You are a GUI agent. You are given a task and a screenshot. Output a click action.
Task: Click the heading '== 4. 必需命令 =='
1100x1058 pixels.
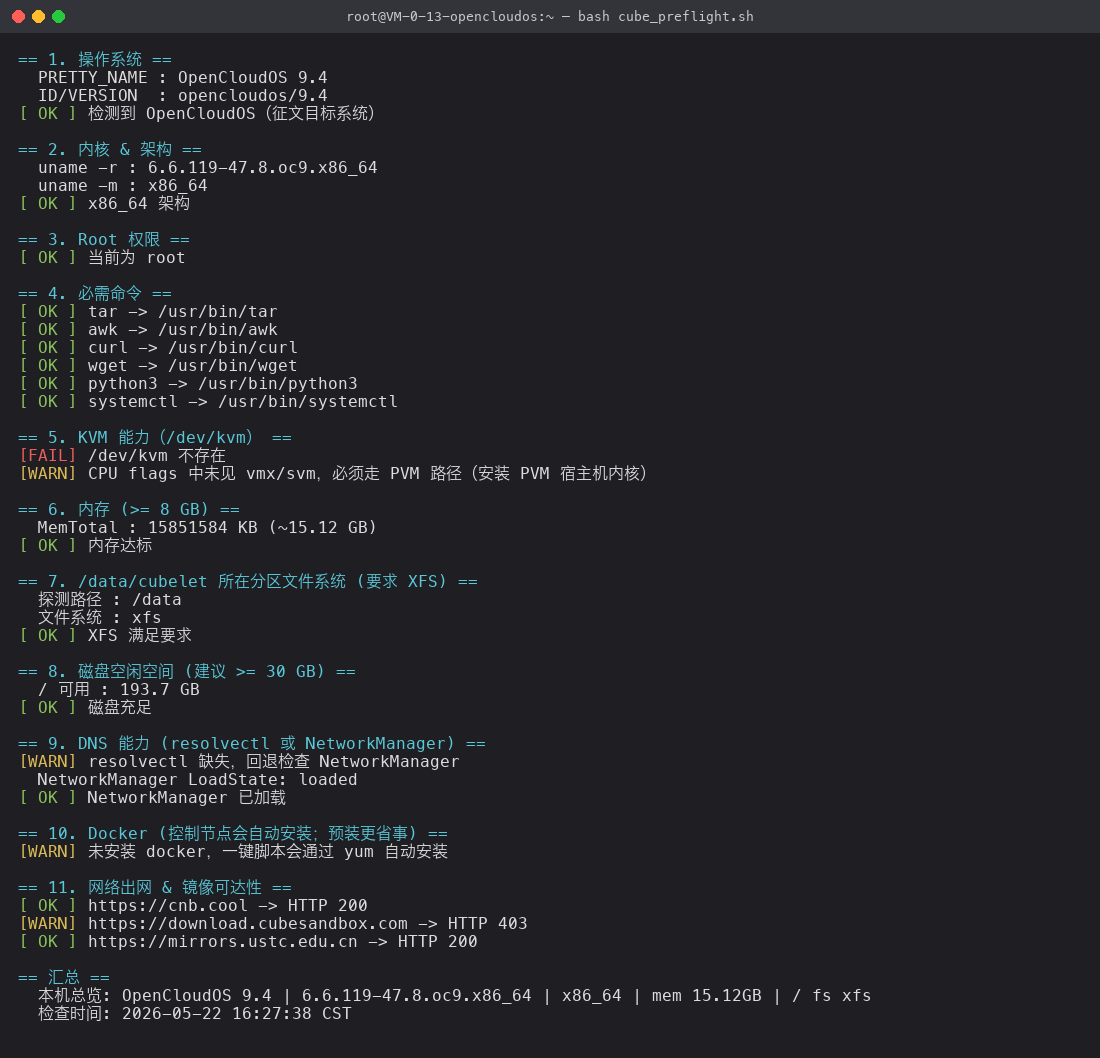pyautogui.click(x=95, y=293)
